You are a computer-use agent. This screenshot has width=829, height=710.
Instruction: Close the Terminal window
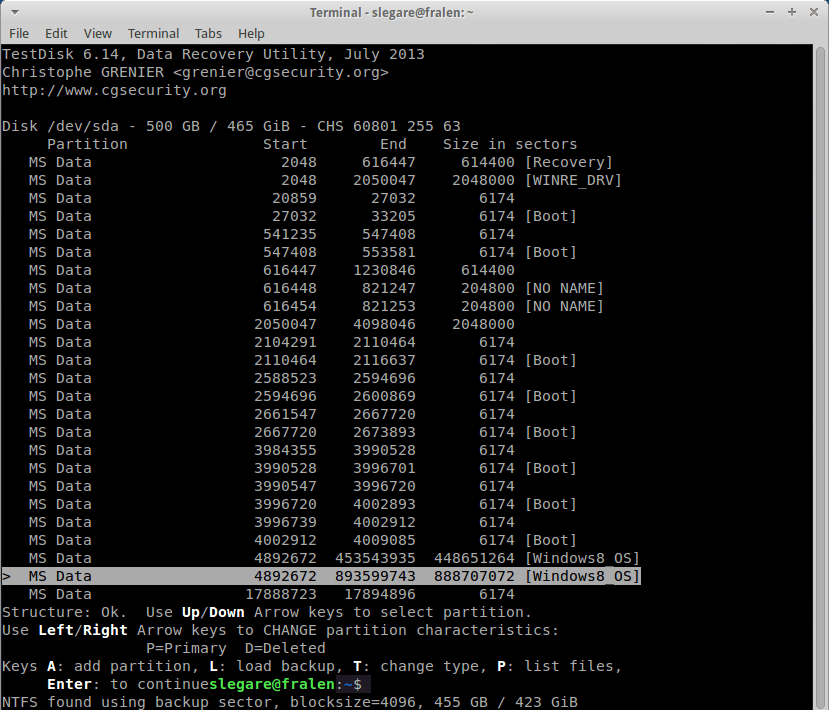(x=812, y=12)
